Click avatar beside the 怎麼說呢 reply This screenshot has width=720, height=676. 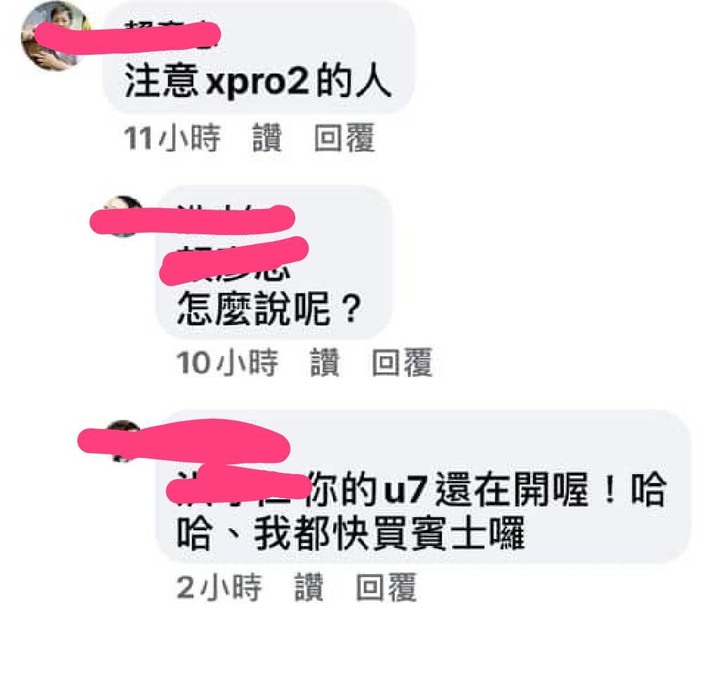pos(121,217)
